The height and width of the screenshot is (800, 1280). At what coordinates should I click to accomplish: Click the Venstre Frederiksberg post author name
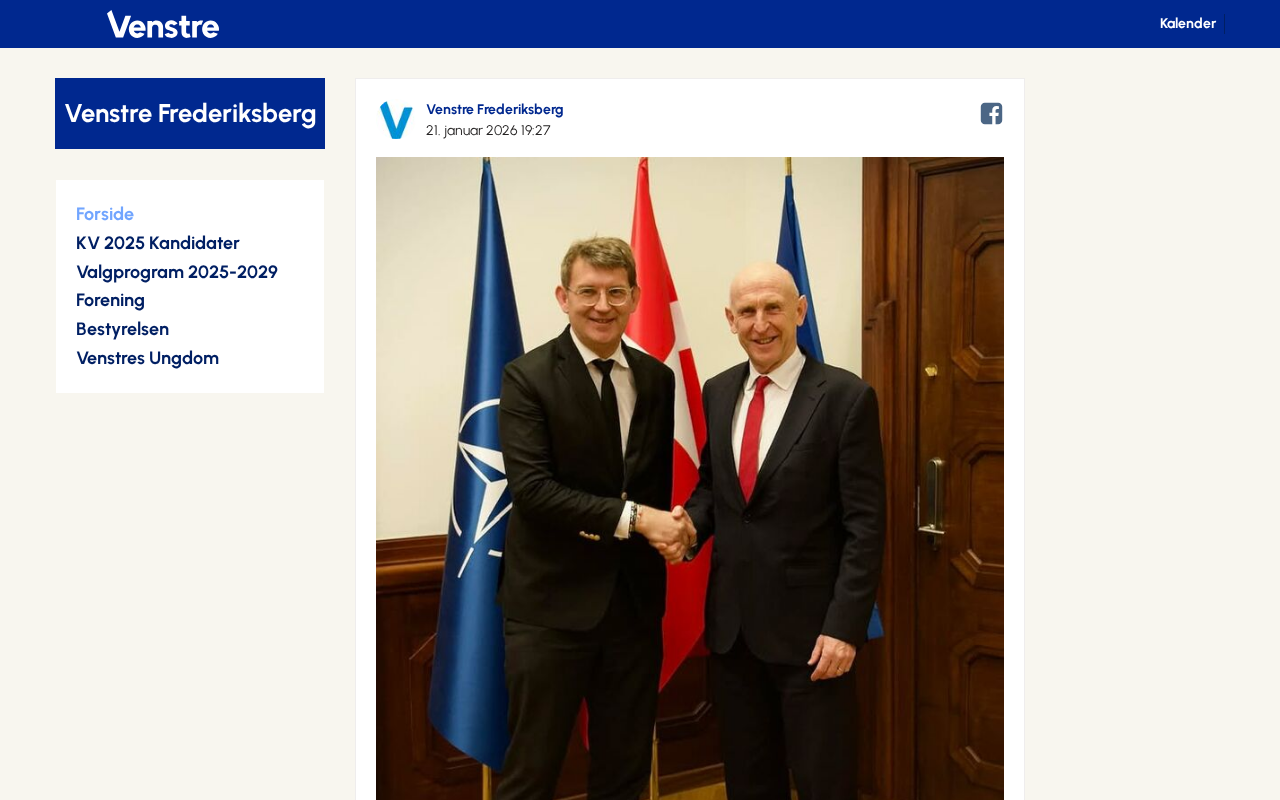(x=495, y=110)
